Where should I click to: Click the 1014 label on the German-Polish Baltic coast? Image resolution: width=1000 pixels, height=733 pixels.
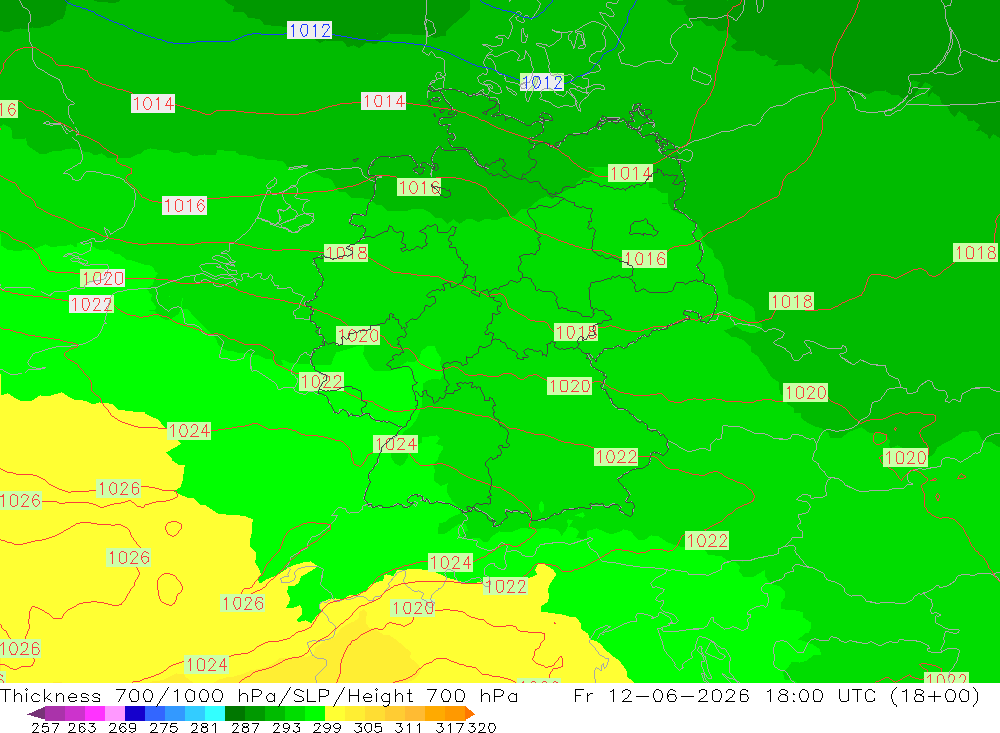point(630,173)
